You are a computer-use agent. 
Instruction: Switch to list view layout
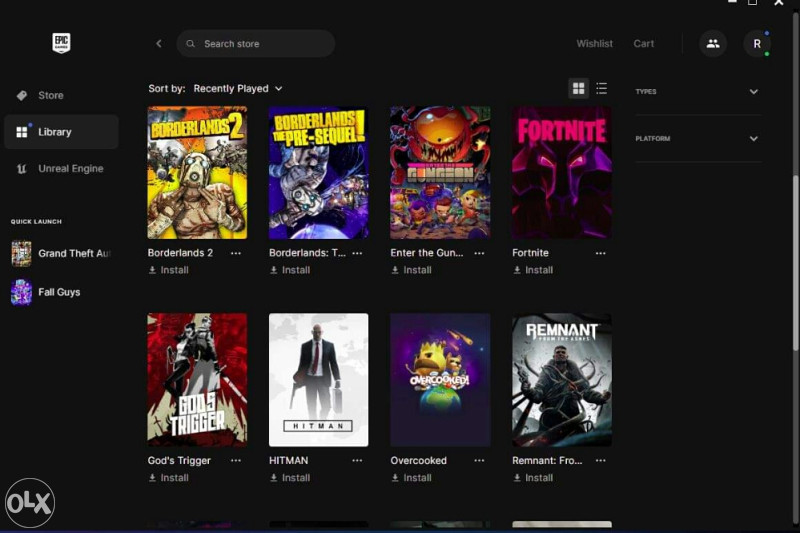pos(601,89)
